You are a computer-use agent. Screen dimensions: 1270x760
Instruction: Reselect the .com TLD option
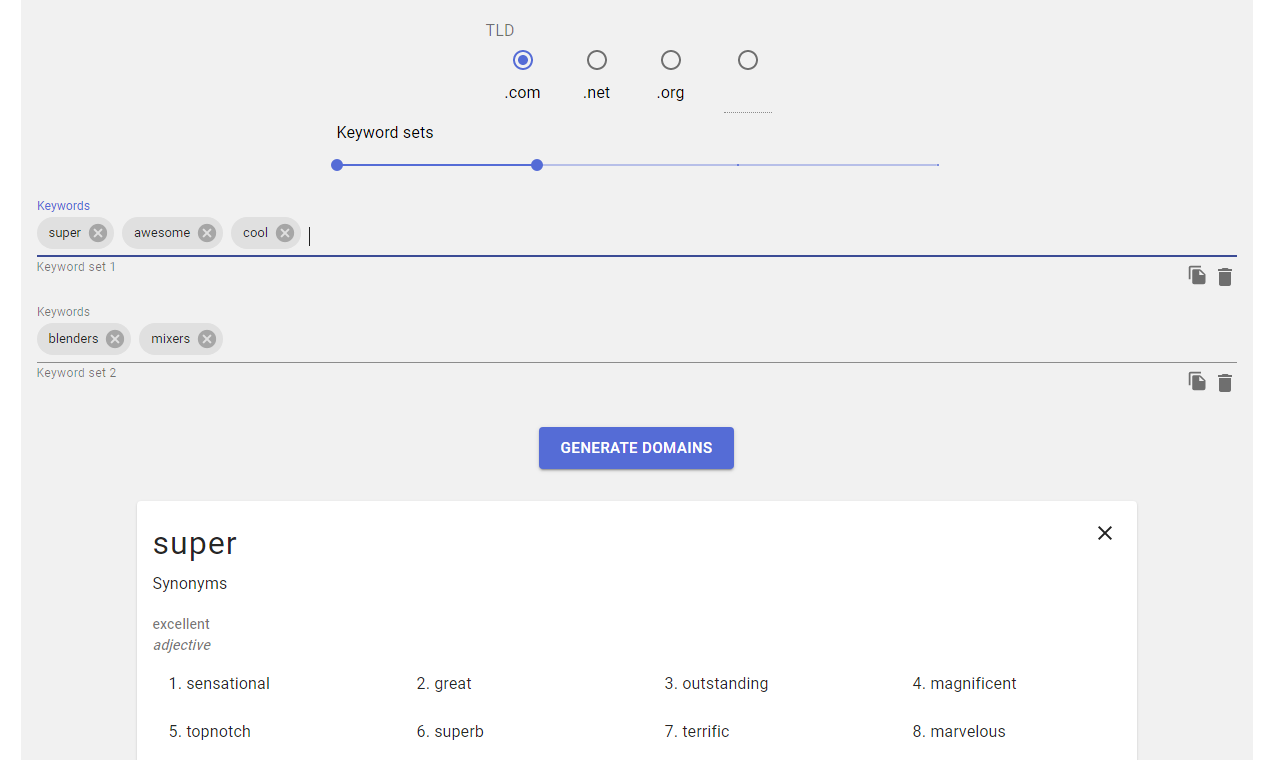[x=522, y=60]
